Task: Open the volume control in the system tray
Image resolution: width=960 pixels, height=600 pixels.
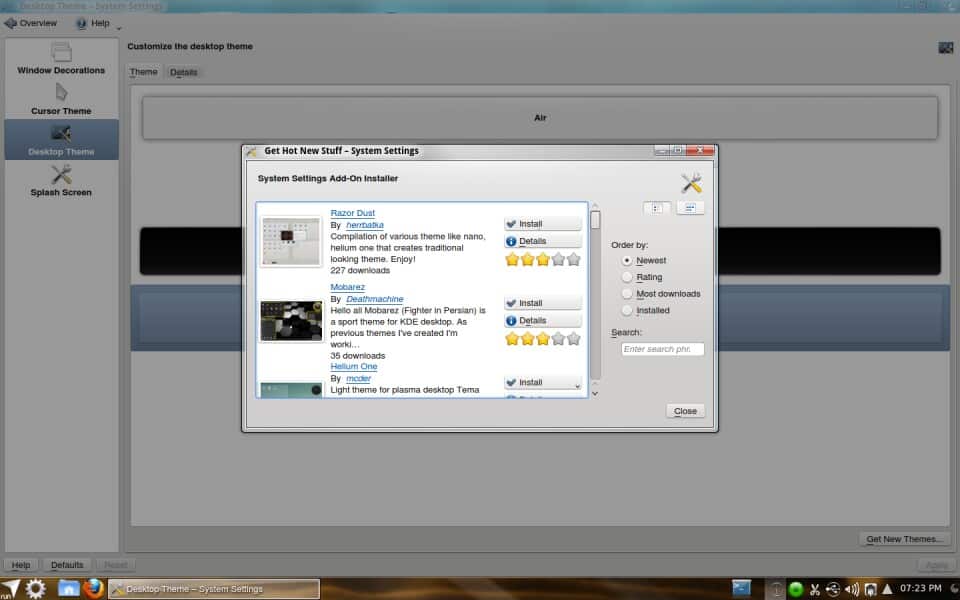Action: tap(852, 590)
